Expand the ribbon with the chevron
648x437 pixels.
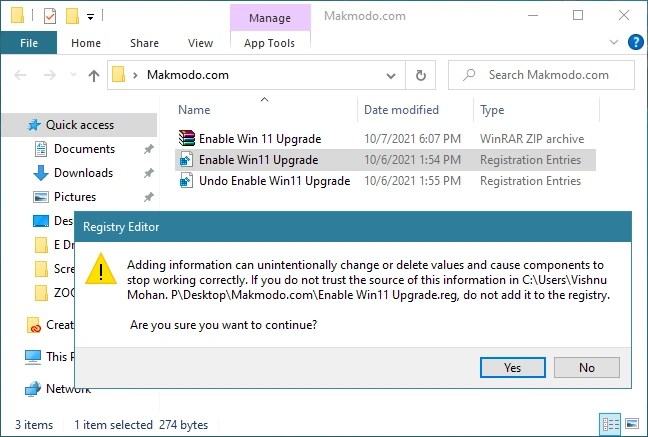click(614, 42)
